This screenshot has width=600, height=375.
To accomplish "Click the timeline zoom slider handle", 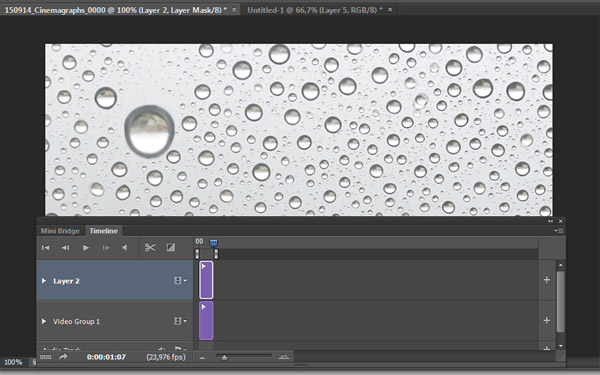I will pos(225,357).
